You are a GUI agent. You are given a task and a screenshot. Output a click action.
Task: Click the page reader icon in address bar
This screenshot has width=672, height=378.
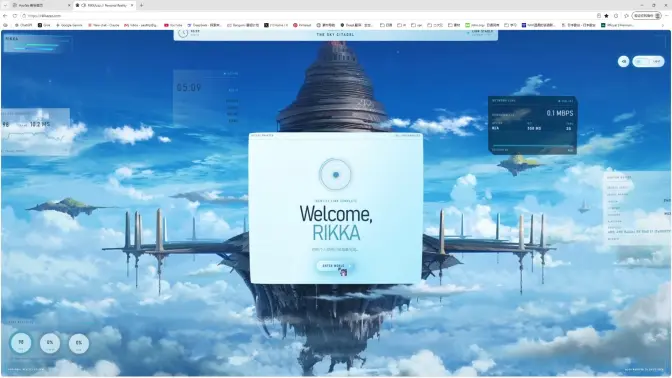point(598,16)
